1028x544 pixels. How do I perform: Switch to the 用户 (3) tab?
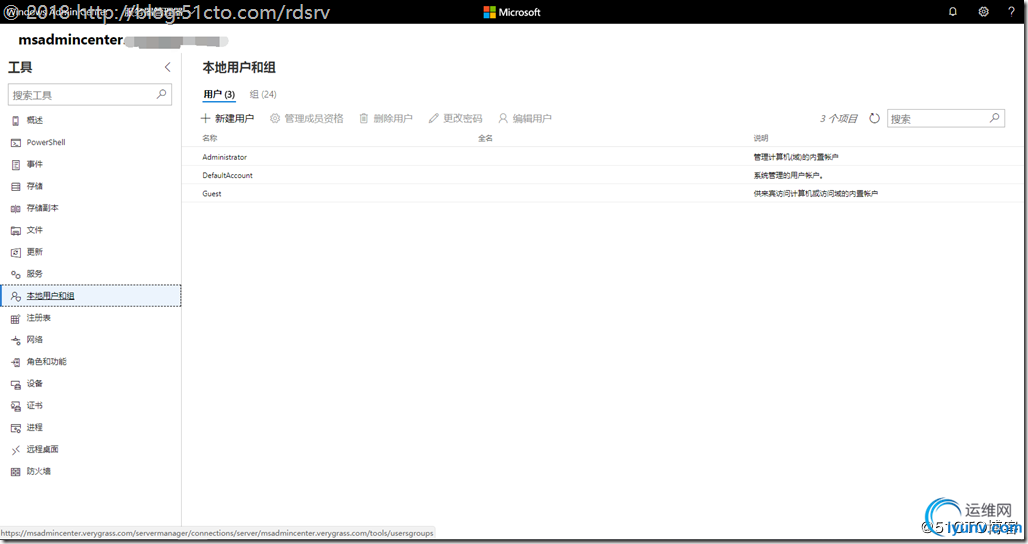219,94
